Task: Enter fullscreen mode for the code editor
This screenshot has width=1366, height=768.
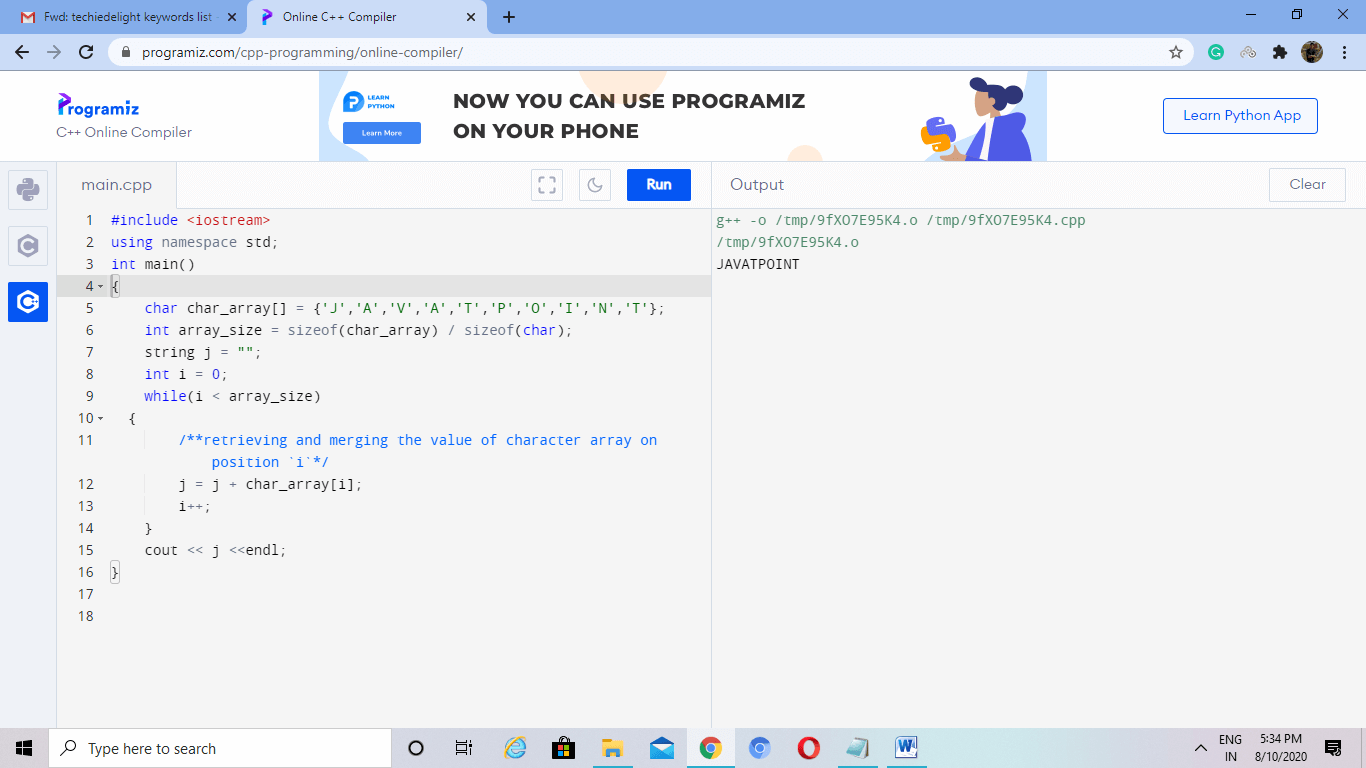Action: [x=546, y=184]
